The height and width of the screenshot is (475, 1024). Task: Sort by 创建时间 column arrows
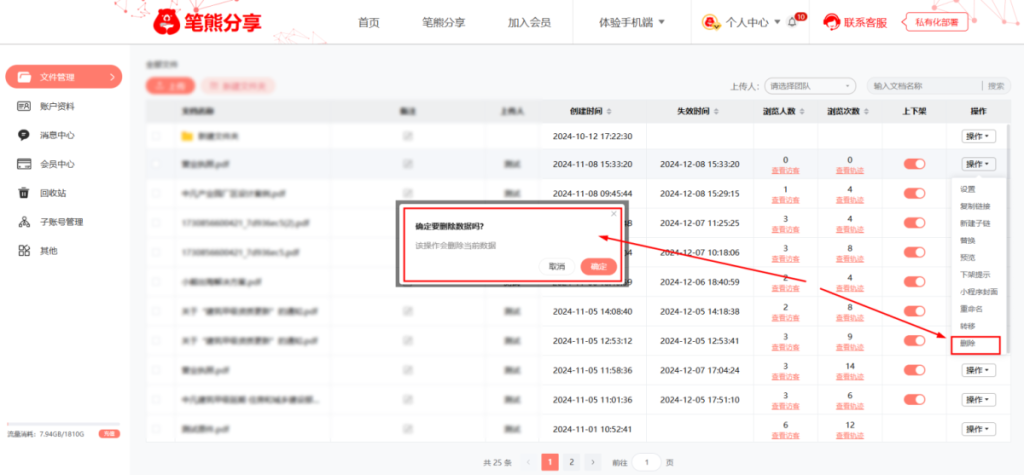pyautogui.click(x=609, y=112)
